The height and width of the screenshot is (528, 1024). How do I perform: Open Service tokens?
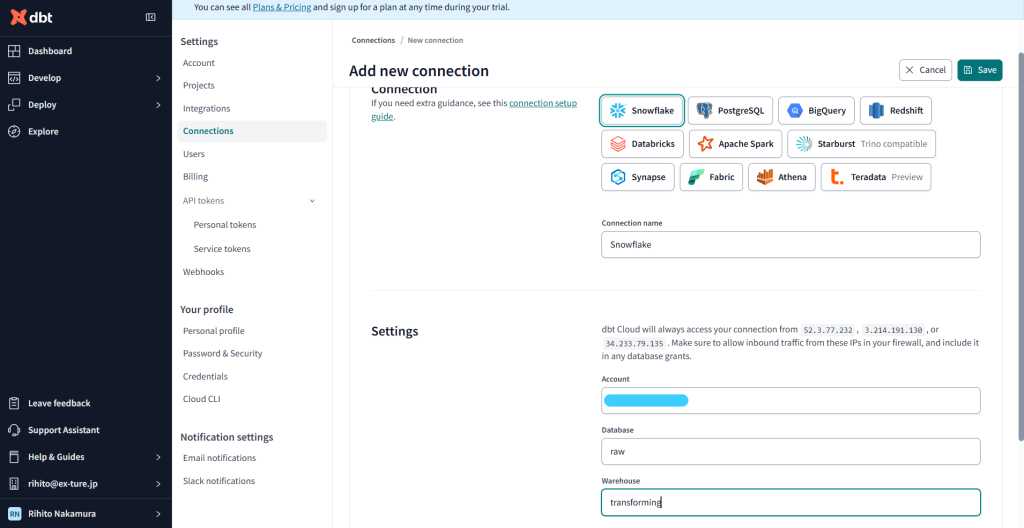point(222,249)
